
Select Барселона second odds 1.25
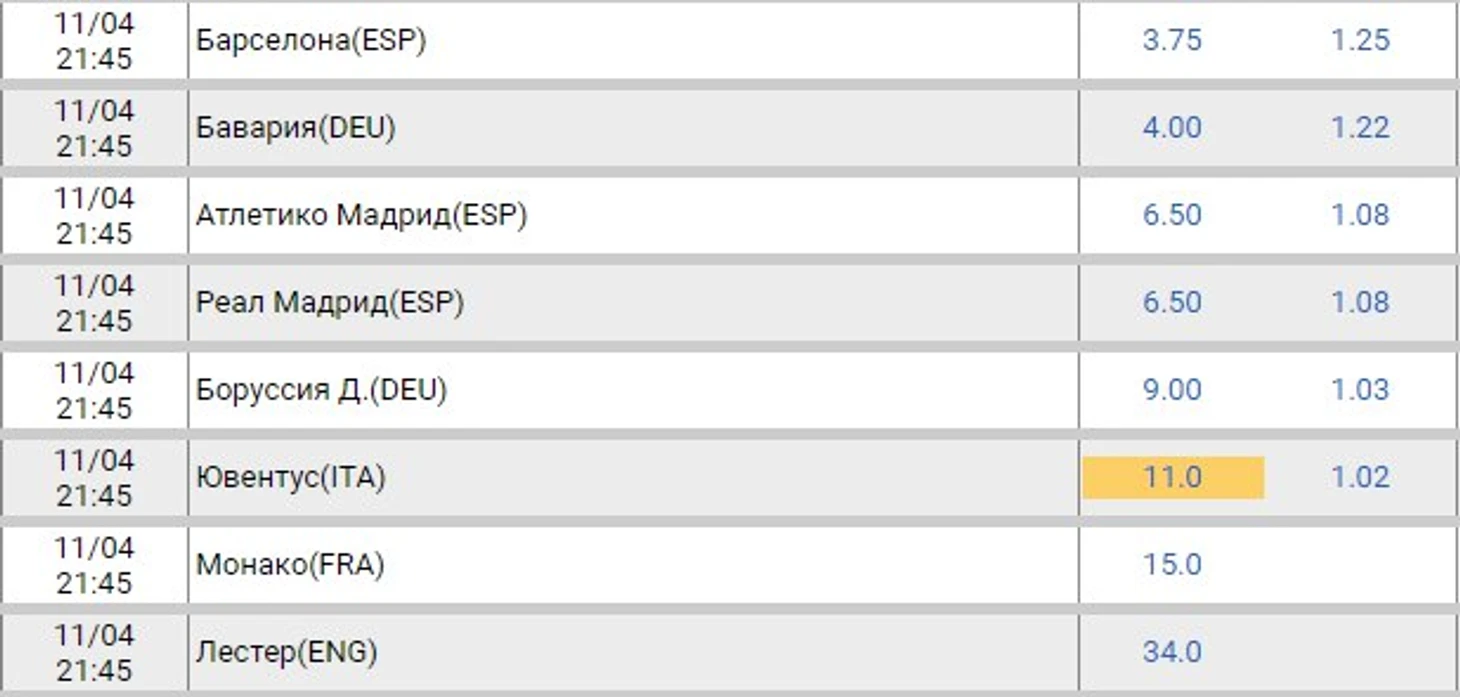coord(1360,40)
